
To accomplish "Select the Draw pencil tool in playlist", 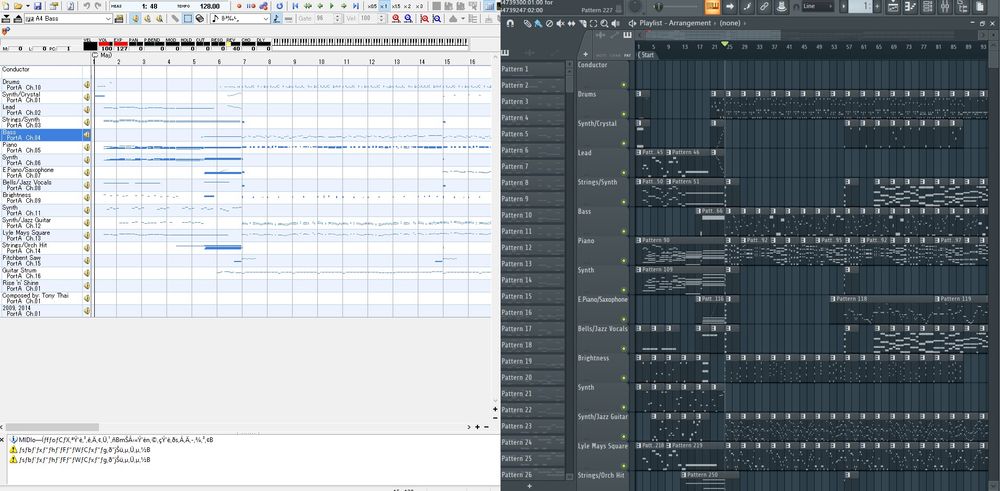I will [x=527, y=23].
